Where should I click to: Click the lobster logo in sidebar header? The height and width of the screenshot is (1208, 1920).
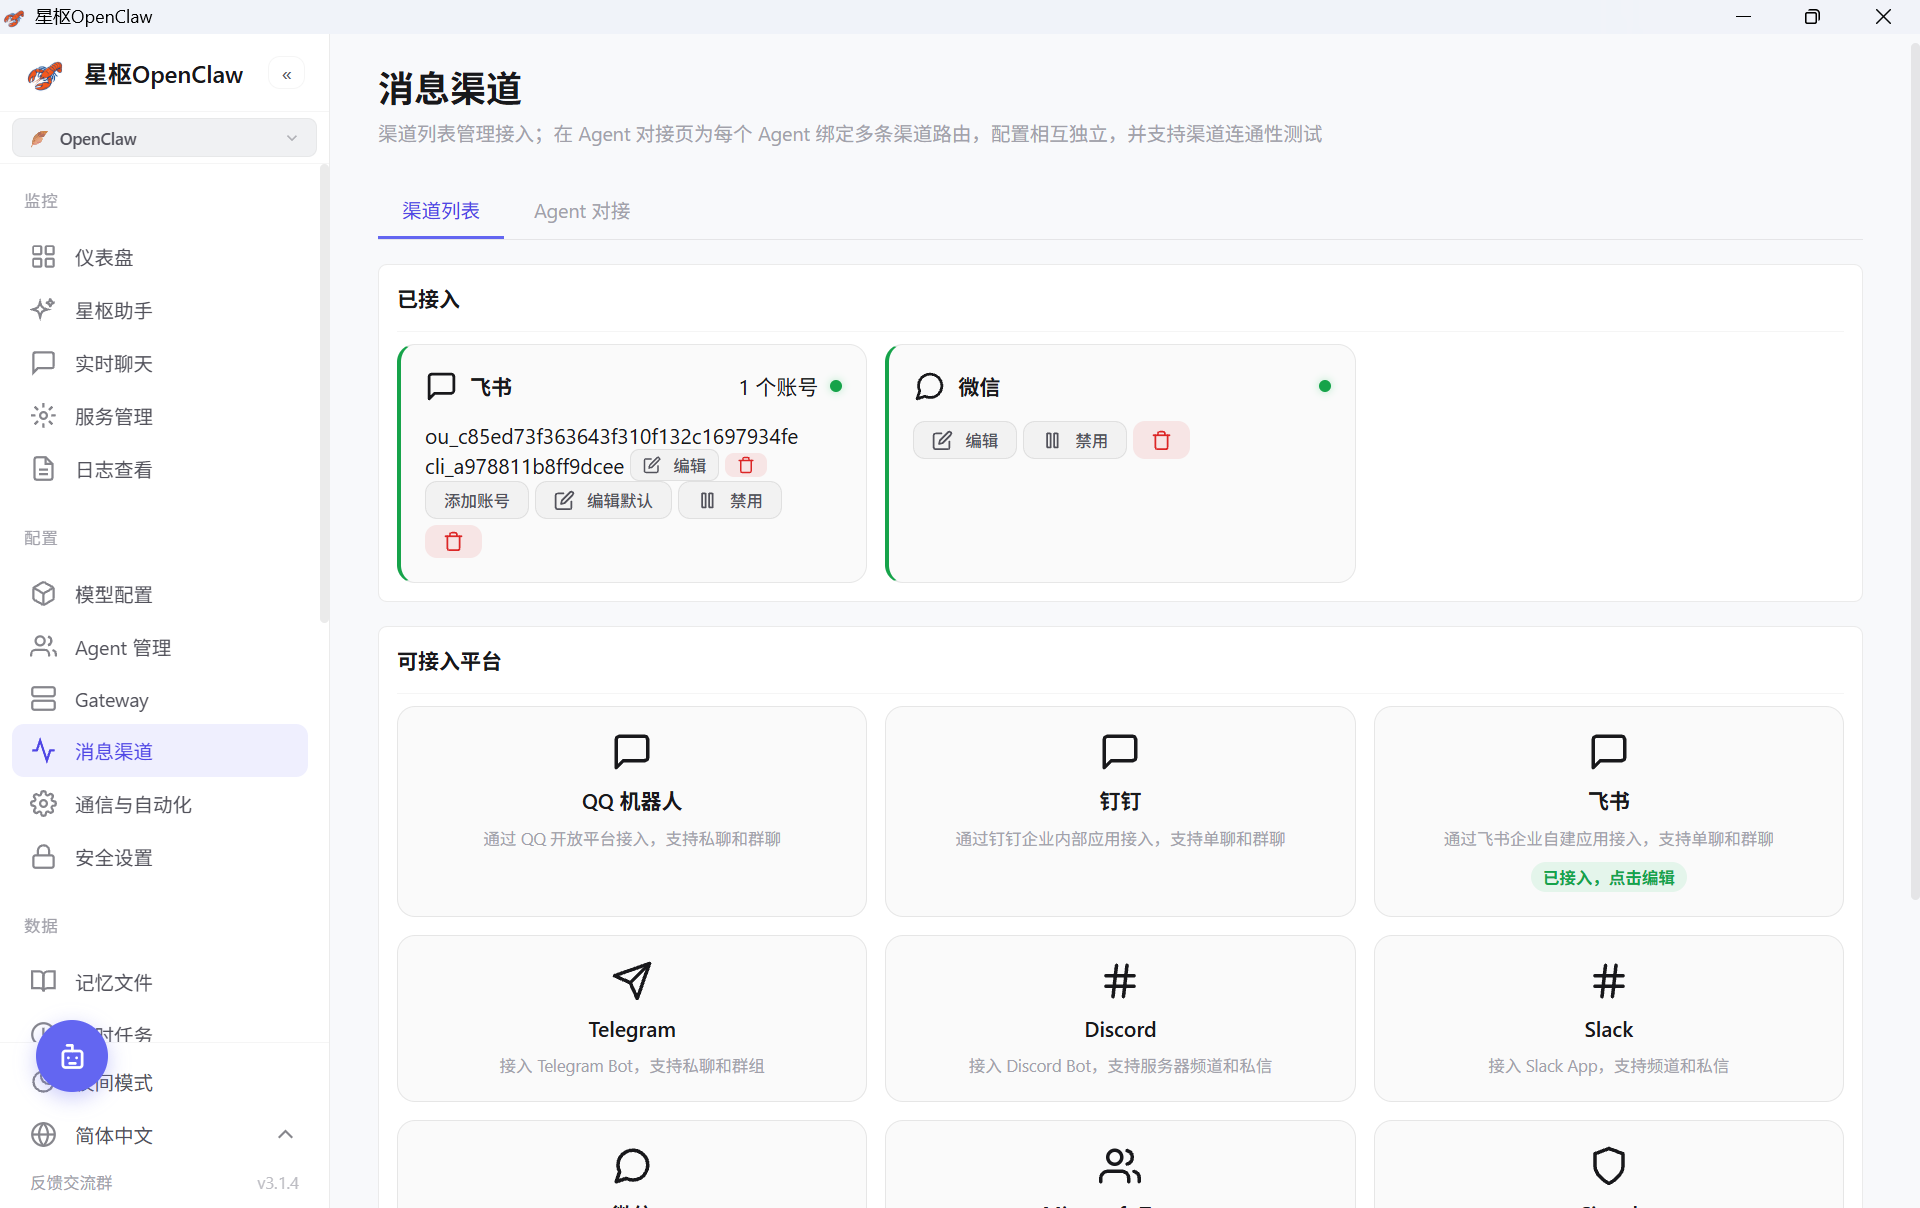[45, 75]
